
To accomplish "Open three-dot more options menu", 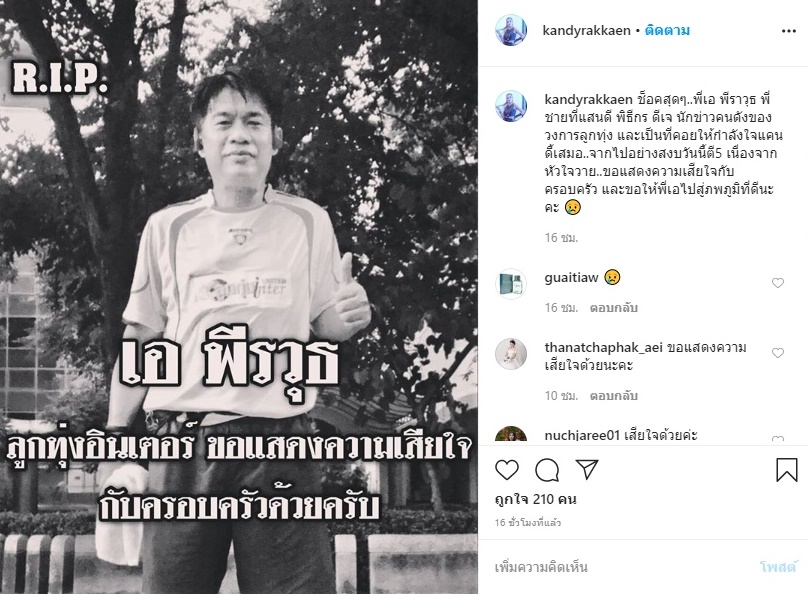I will [x=788, y=31].
